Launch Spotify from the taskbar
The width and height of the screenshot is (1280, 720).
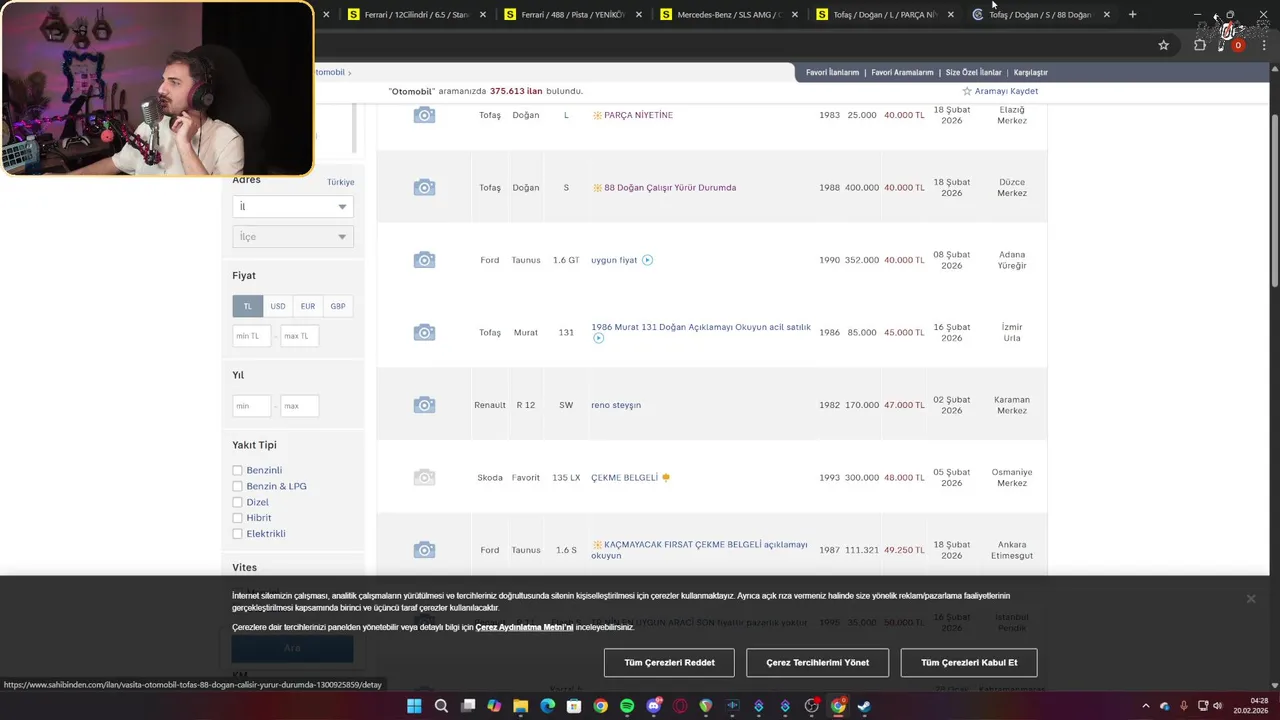(627, 706)
